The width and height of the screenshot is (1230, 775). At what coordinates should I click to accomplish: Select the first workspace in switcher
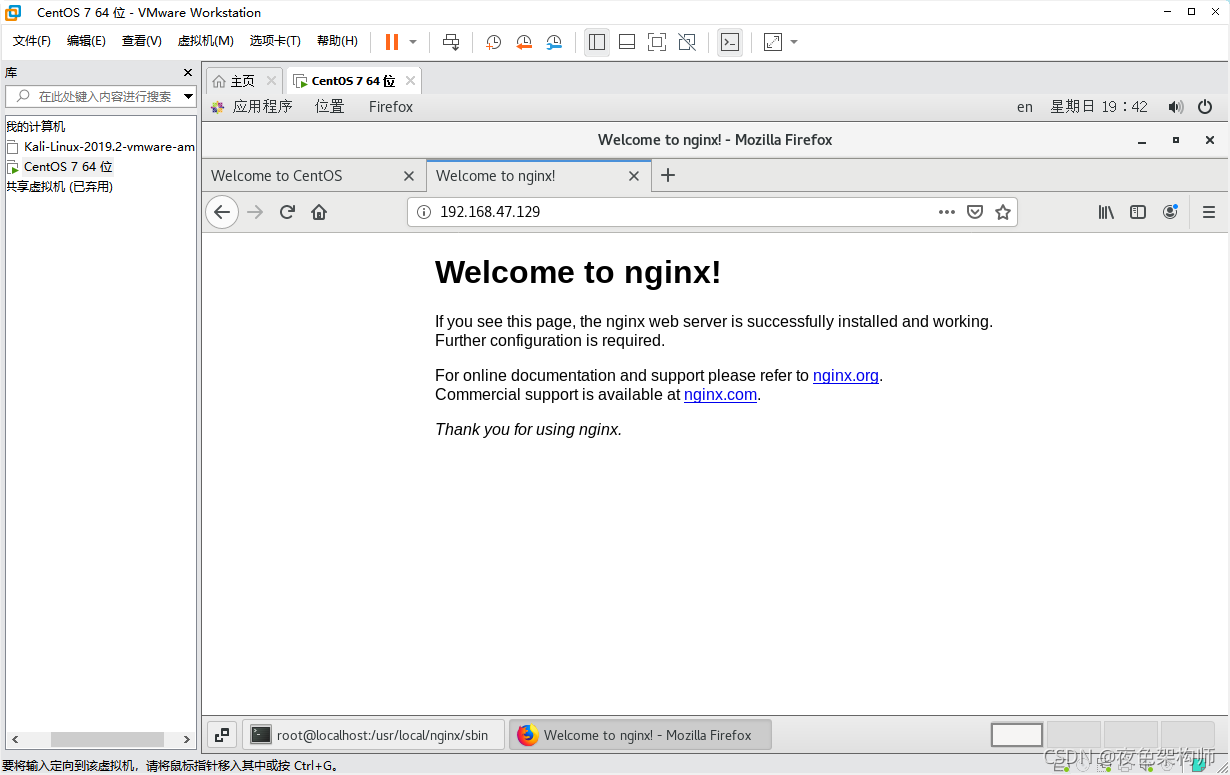1017,735
